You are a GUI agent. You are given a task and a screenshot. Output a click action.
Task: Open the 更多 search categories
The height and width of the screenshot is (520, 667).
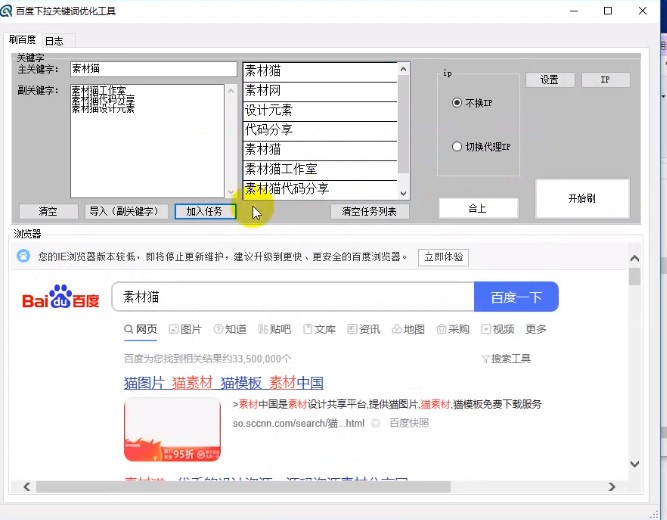click(x=536, y=329)
